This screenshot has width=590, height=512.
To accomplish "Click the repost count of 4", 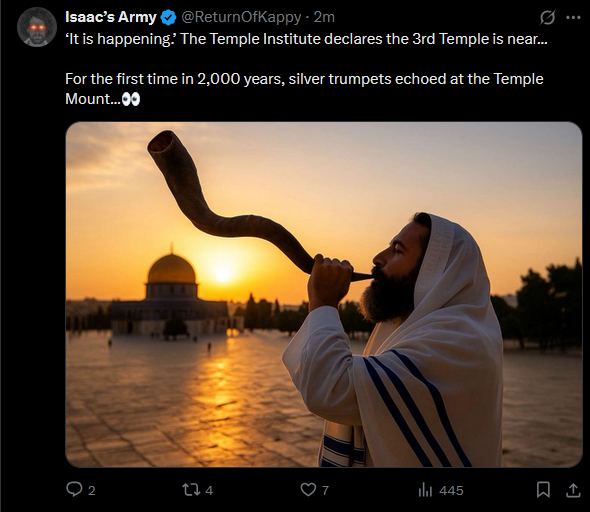I will pos(209,490).
